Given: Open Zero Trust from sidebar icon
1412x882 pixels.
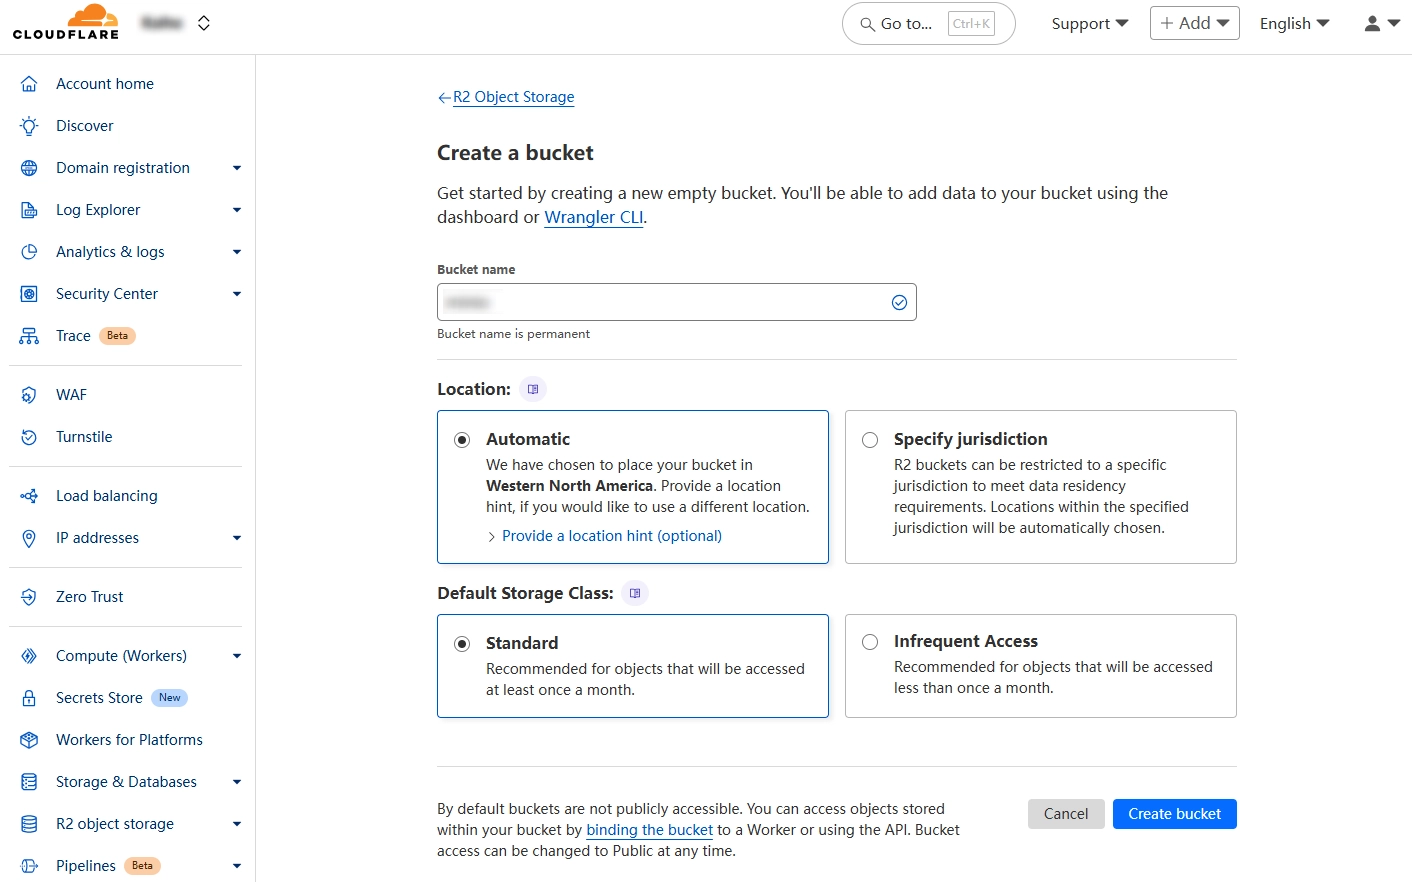Looking at the screenshot, I should (29, 597).
